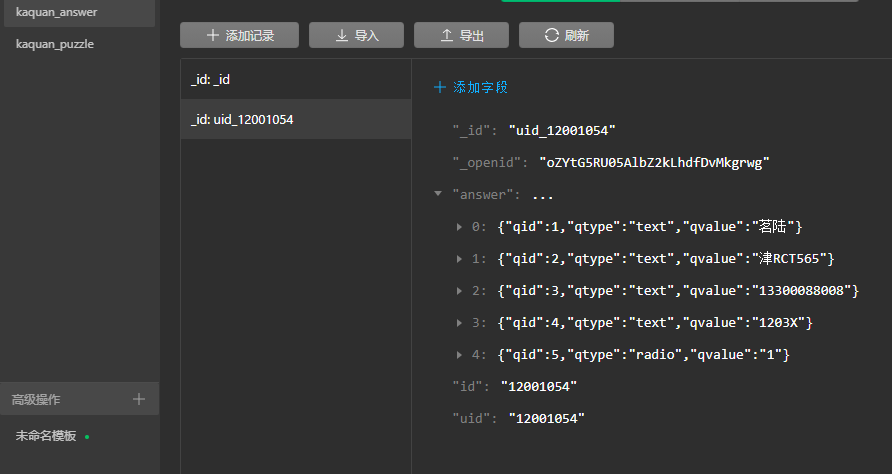This screenshot has height=474, width=892.
Task: Expand answer item 4 with radio qtype
Action: [459, 355]
